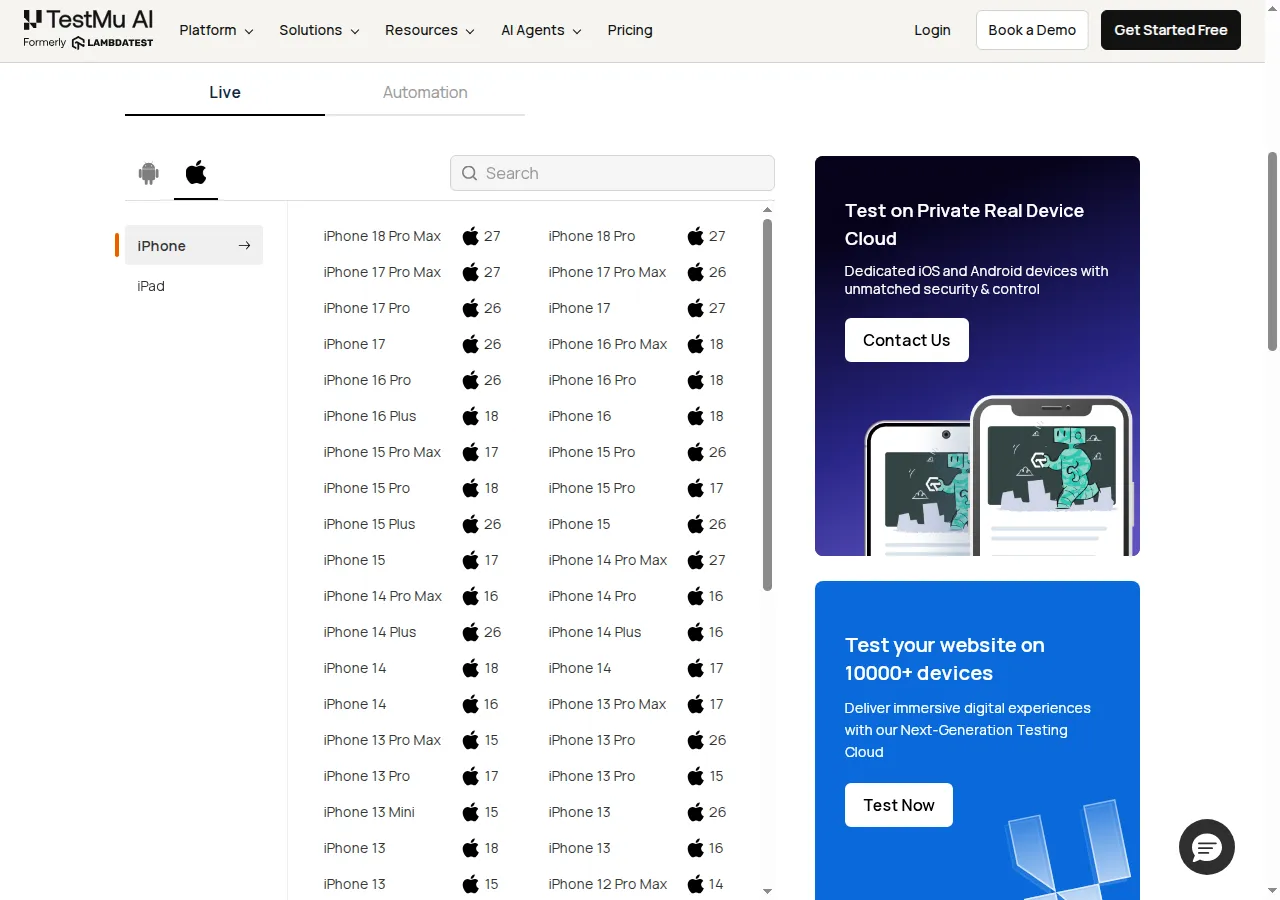The height and width of the screenshot is (900, 1280).
Task: Click the Apple icon for iPhone 14 Pro Max, iOS 16
Action: (471, 596)
